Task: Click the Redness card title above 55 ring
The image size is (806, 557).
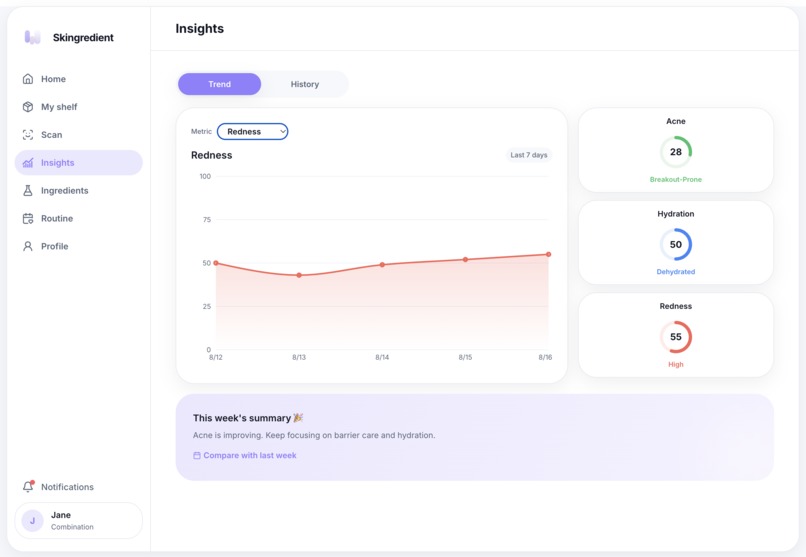Action: pyautogui.click(x=675, y=306)
